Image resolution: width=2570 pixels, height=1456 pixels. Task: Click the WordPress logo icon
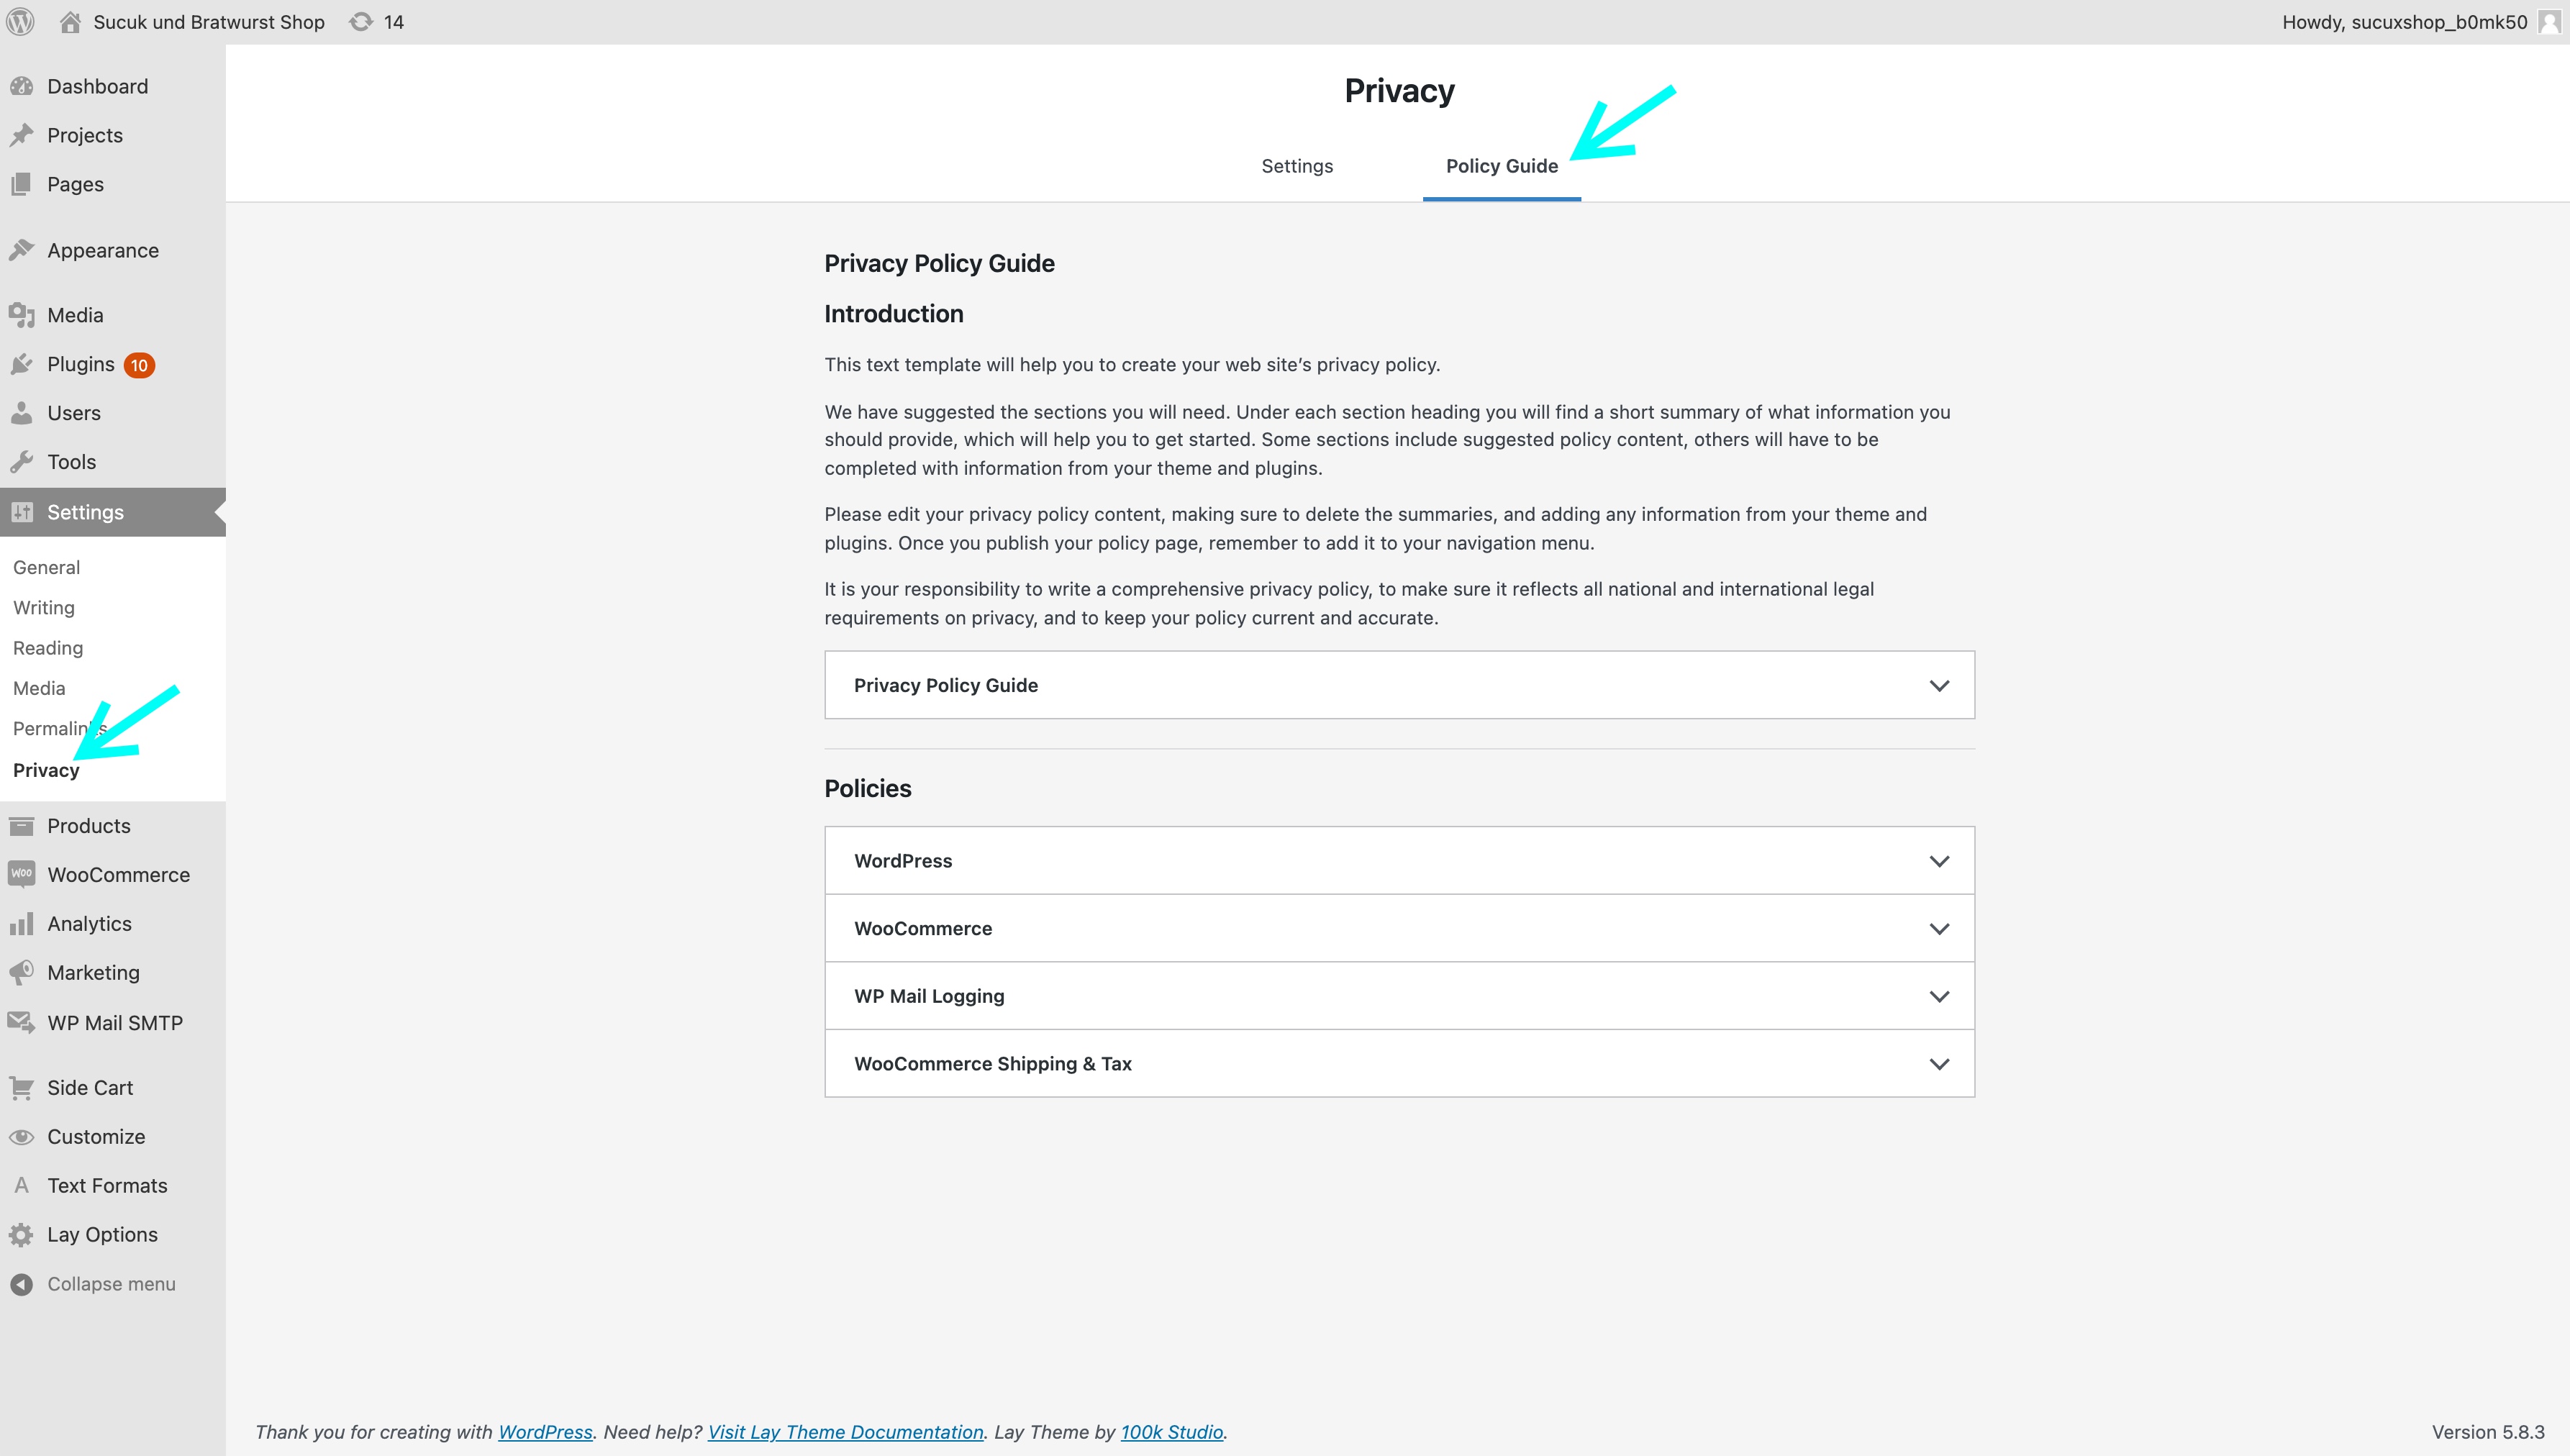(21, 22)
